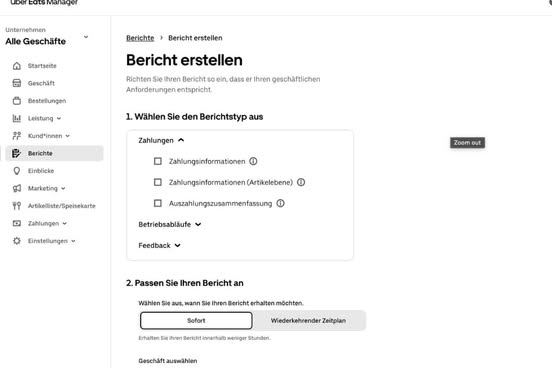
Task: Open Bestellungen via the shopping bag icon
Action: point(17,101)
